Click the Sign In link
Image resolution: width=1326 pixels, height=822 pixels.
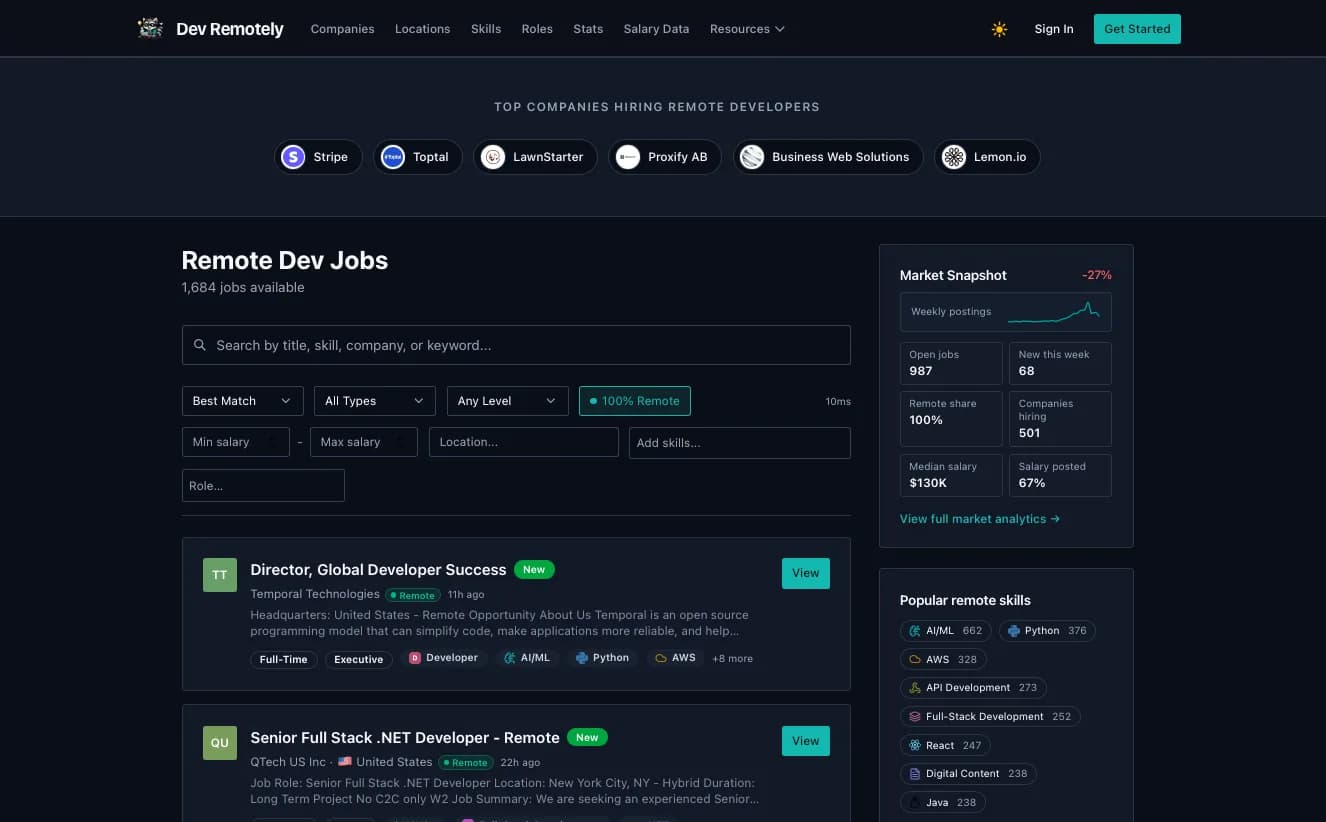[1054, 29]
